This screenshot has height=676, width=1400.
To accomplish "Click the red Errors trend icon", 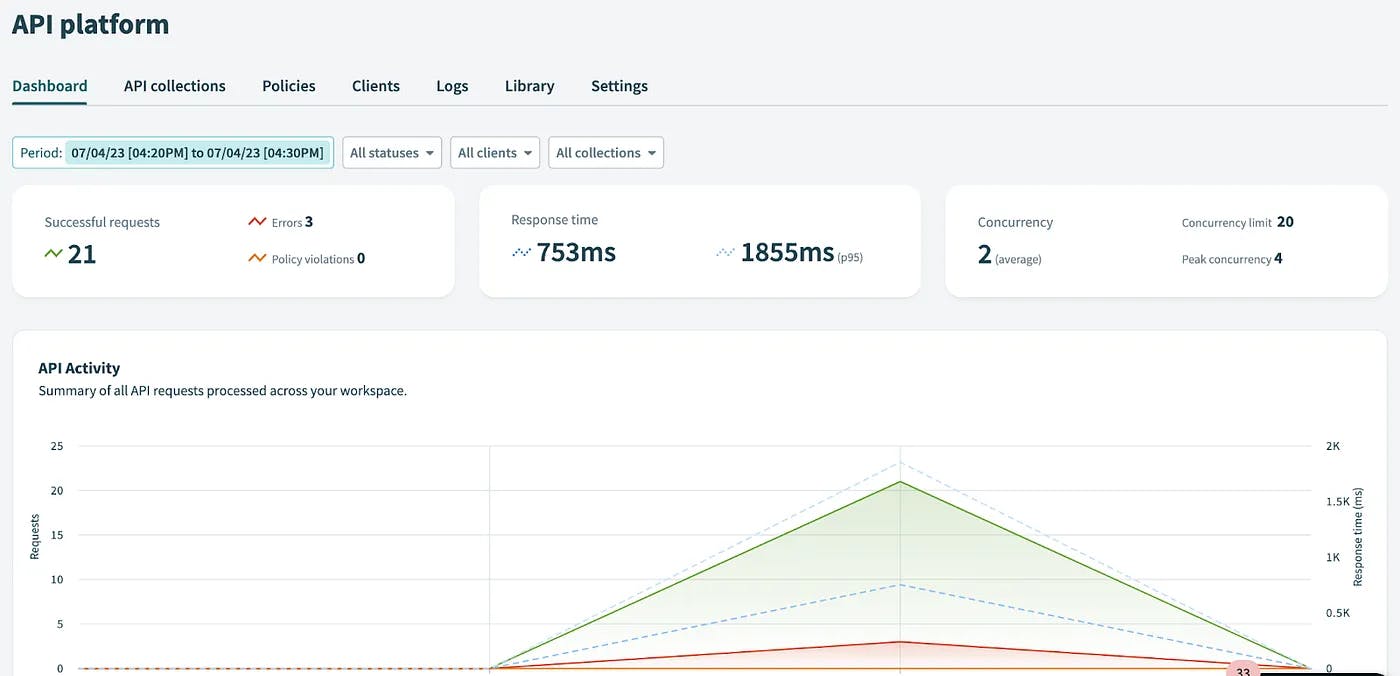I will (257, 222).
